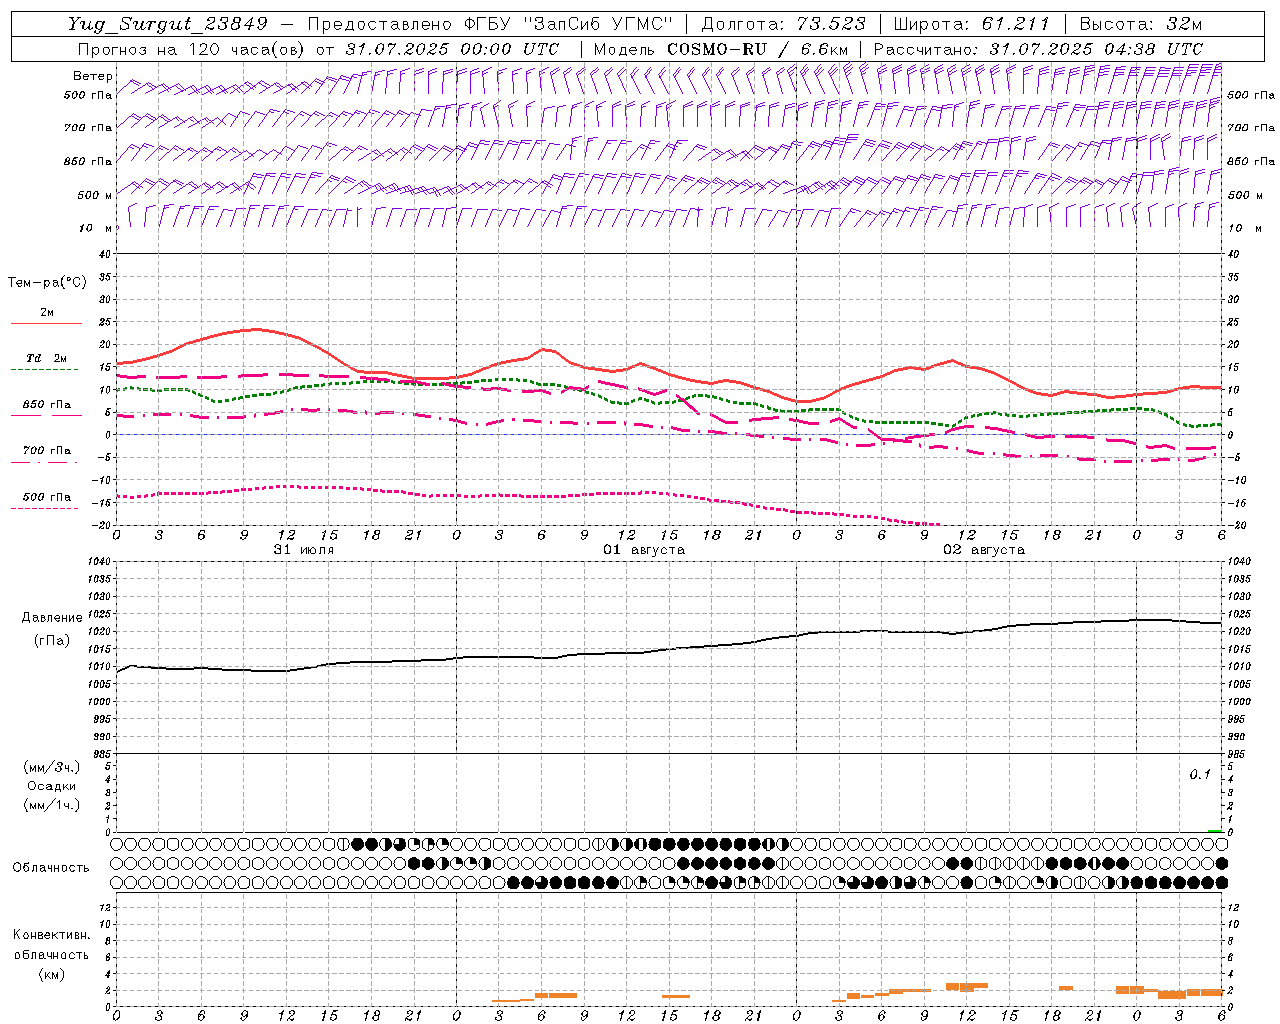Click the Td 2м dew point legend label
The width and height of the screenshot is (1280, 1024).
[x=46, y=358]
